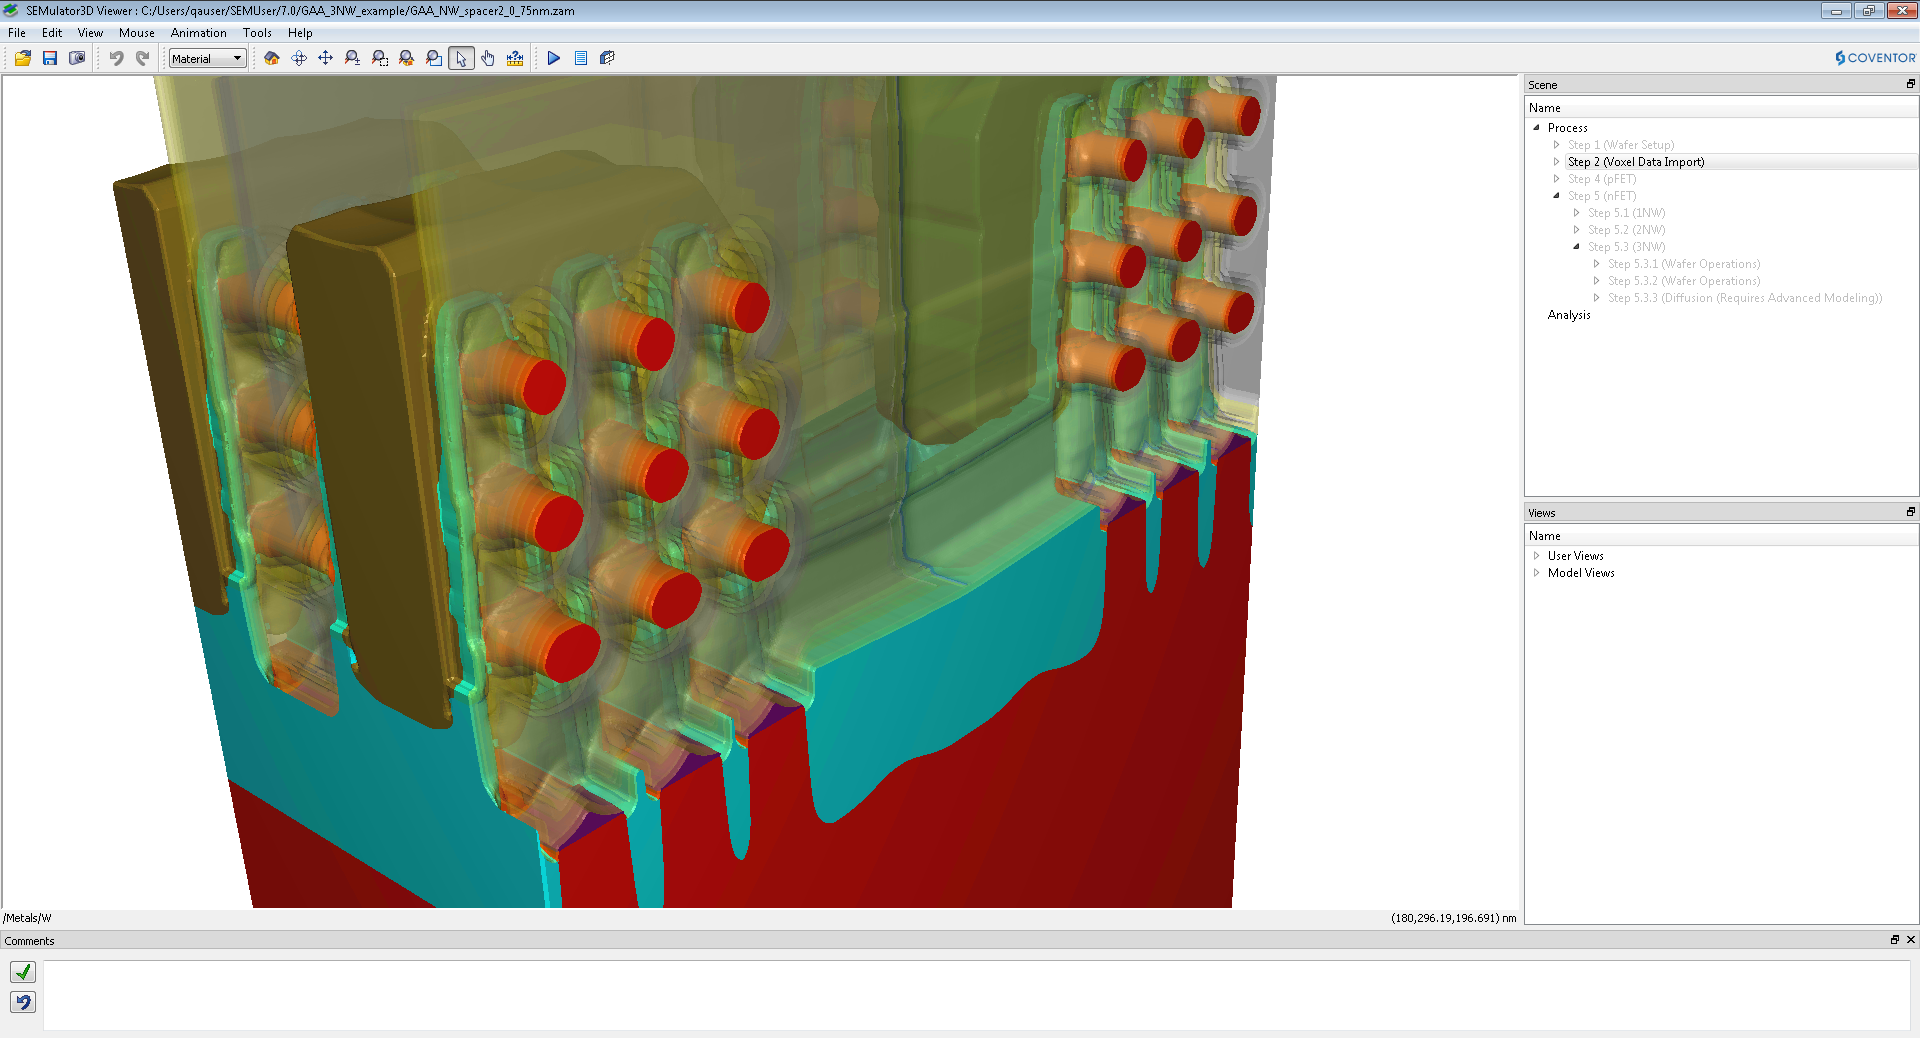Start the animation with the play button
This screenshot has width=1920, height=1038.
(x=554, y=58)
